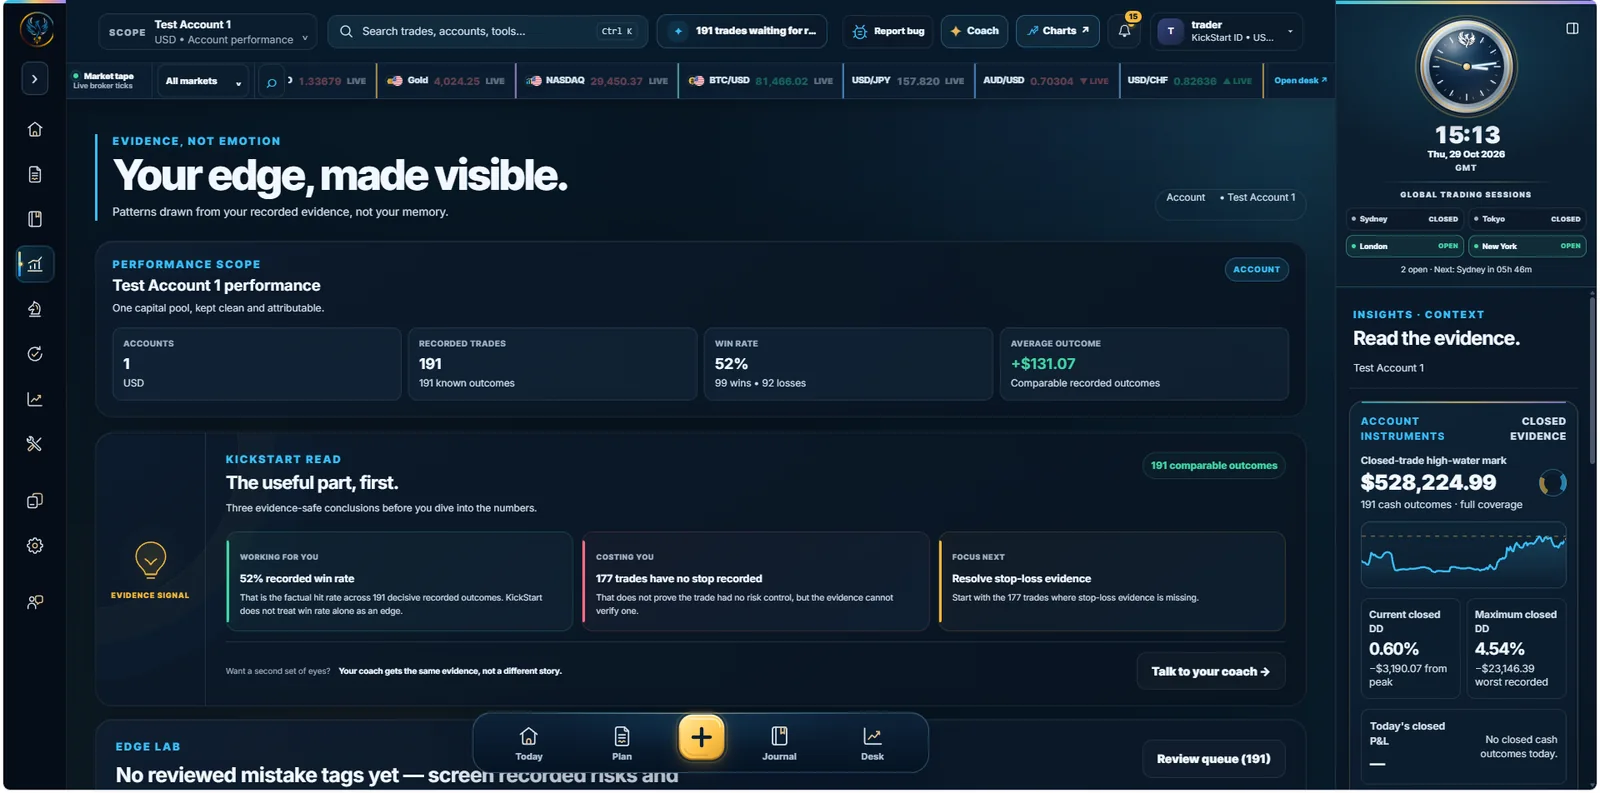Open the person-with-chat sidebar icon
Image resolution: width=1600 pixels, height=793 pixels.
point(35,602)
